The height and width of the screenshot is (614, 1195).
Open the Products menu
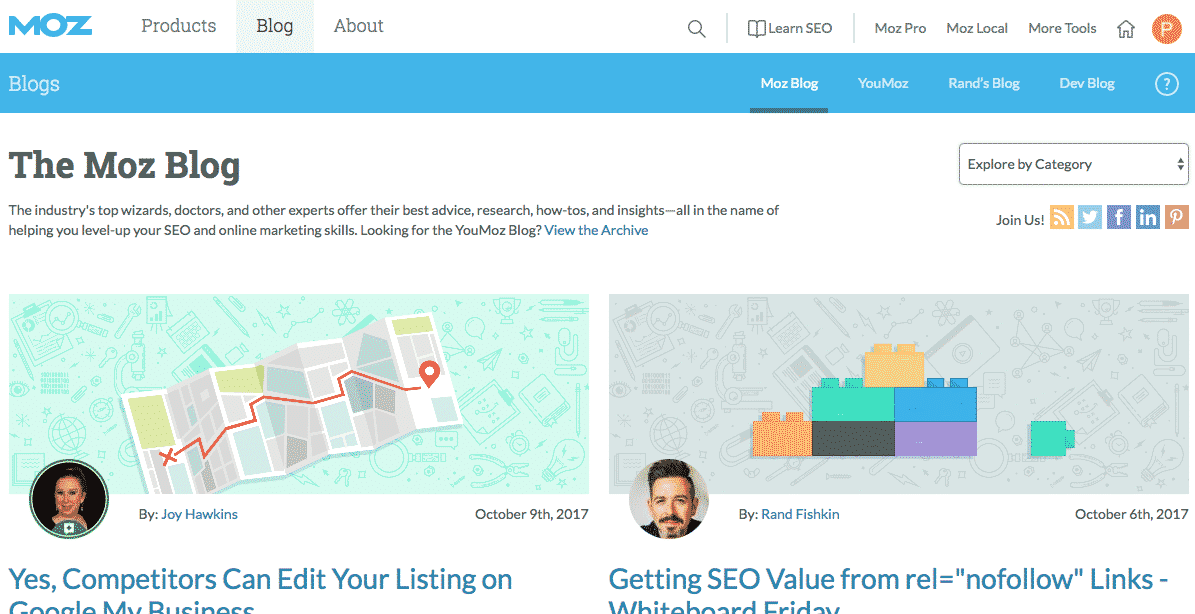(178, 26)
